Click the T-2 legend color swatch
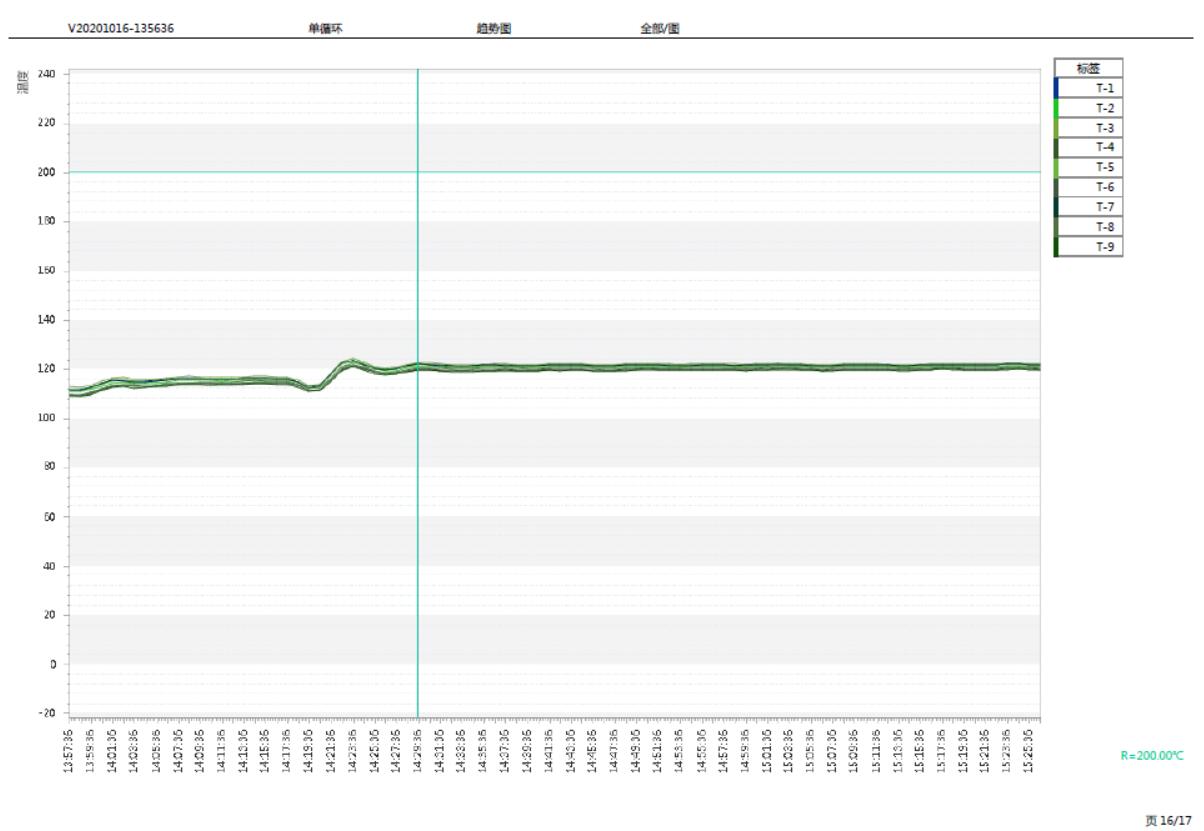Screen dimensions: 1204x831 pos(1056,108)
